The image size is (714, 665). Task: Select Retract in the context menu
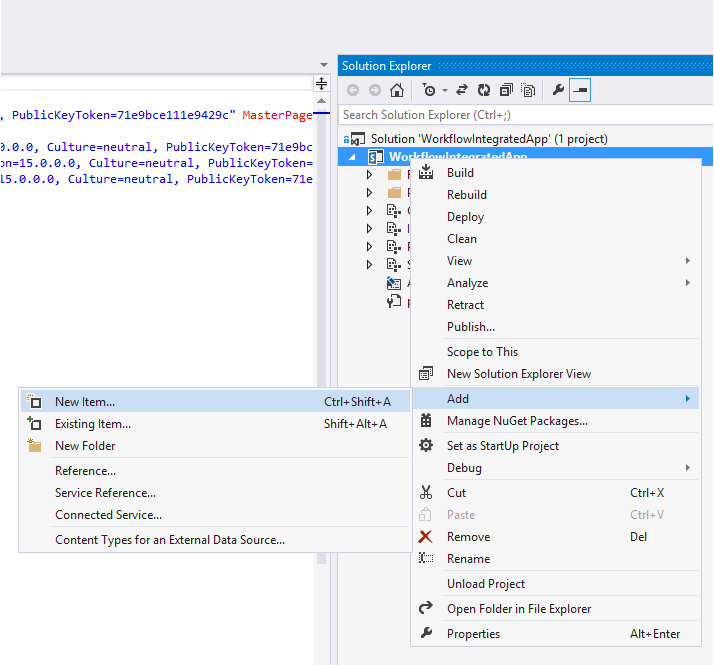pyautogui.click(x=465, y=305)
